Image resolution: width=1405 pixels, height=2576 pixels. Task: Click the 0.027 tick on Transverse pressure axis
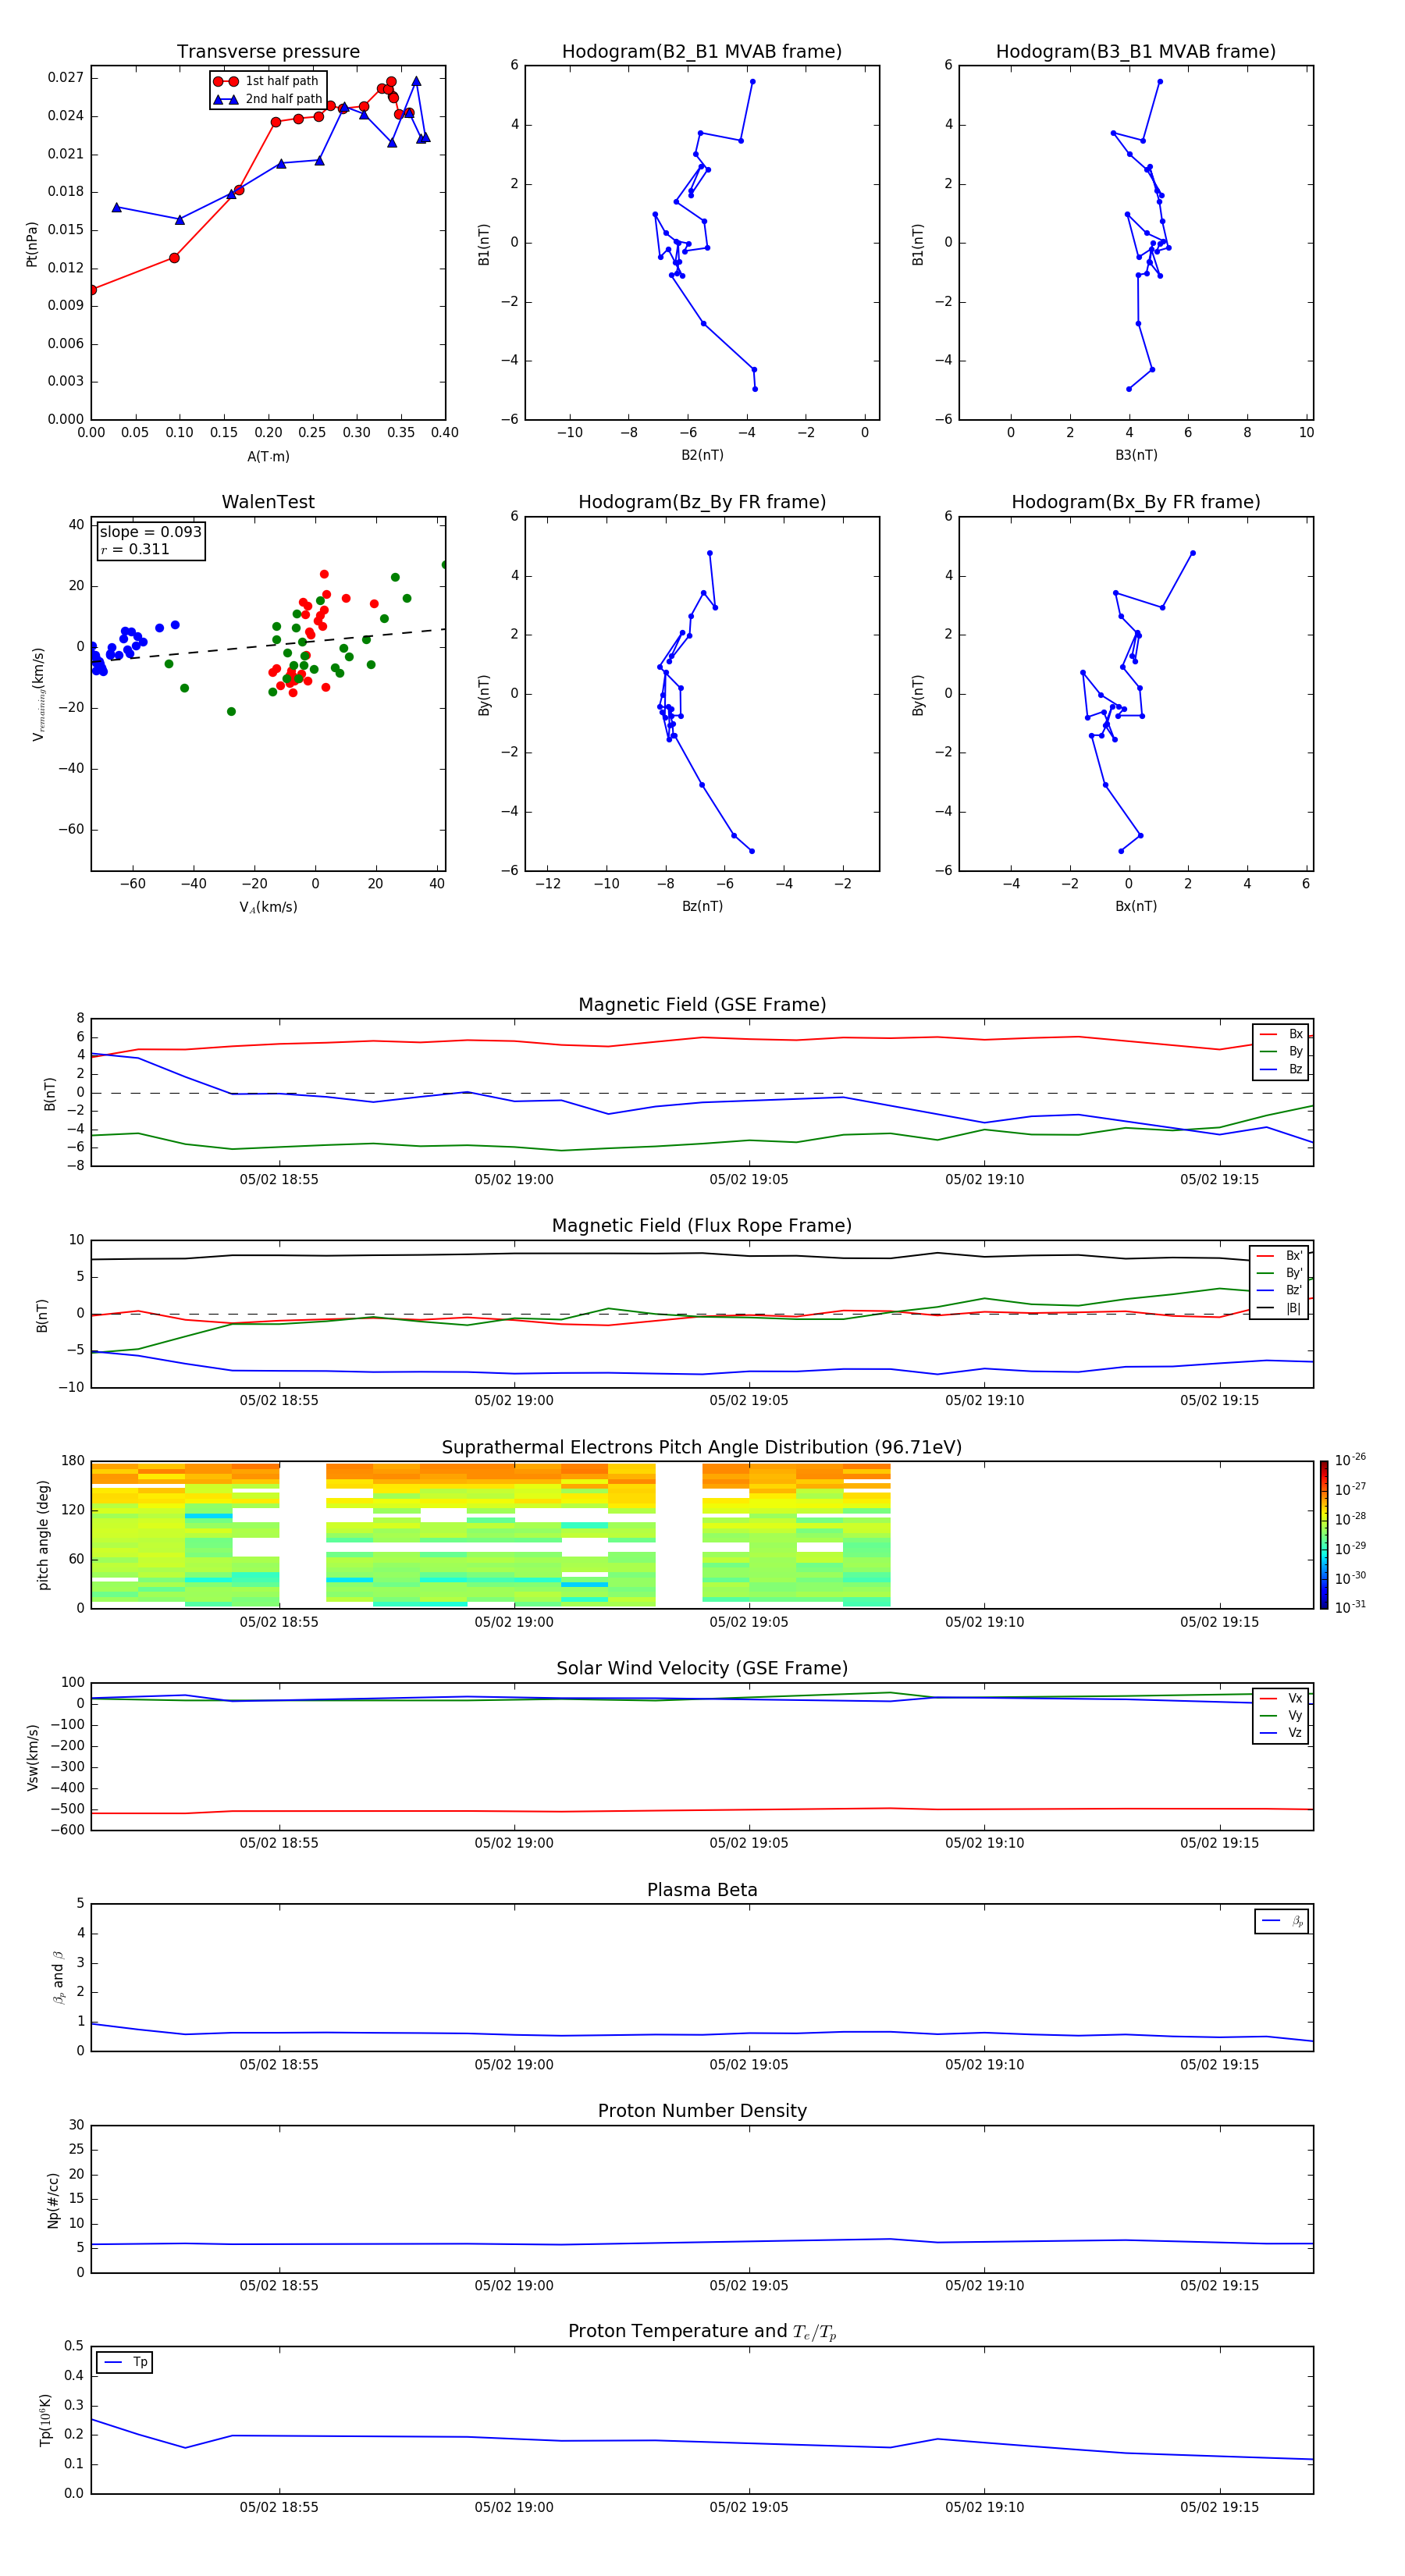(x=66, y=78)
